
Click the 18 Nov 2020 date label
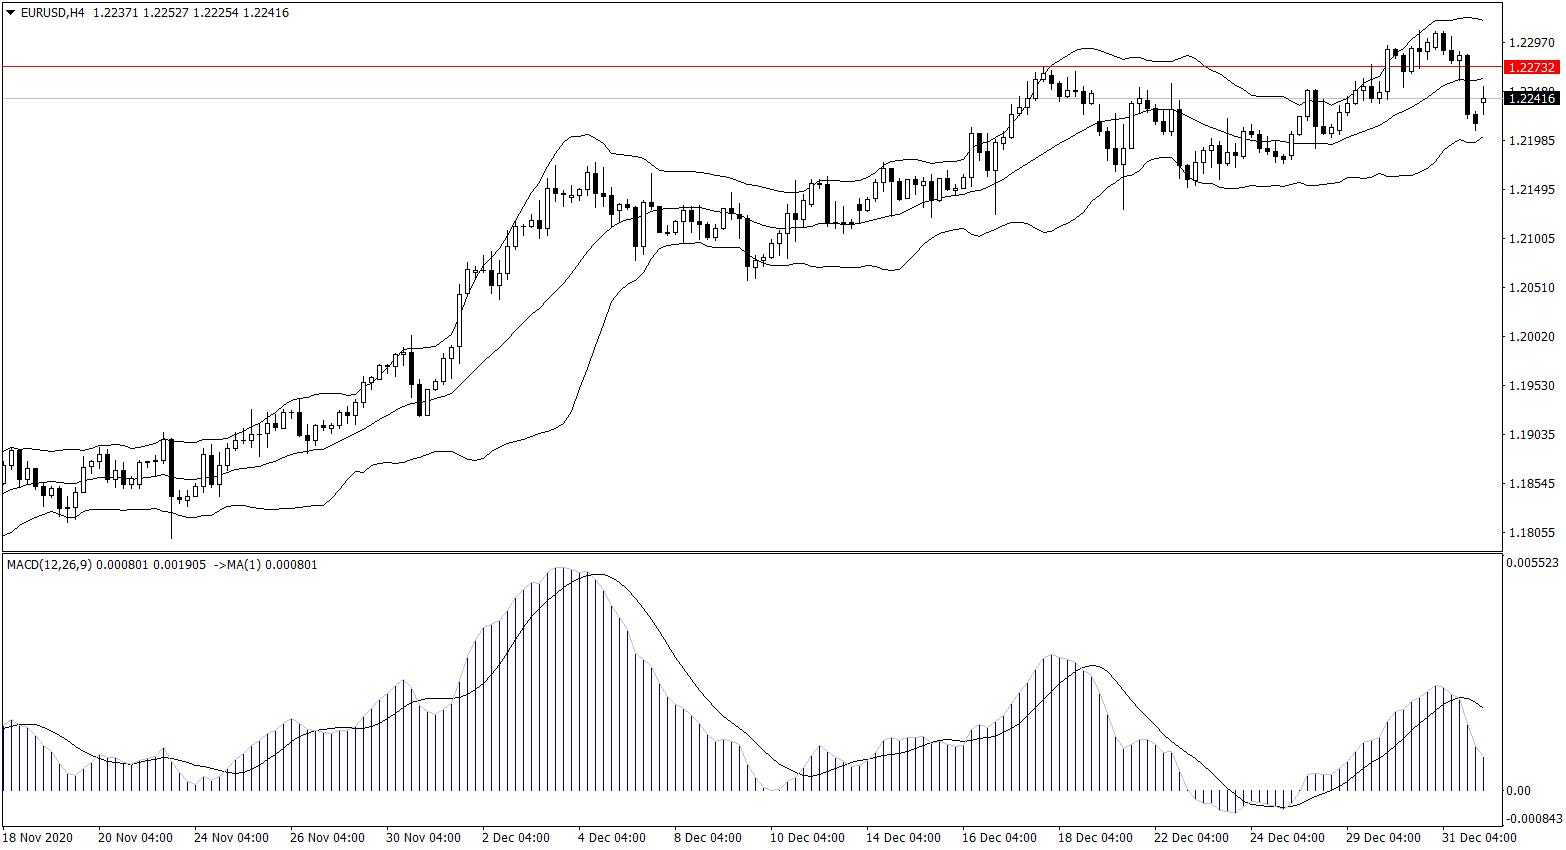[x=38, y=837]
